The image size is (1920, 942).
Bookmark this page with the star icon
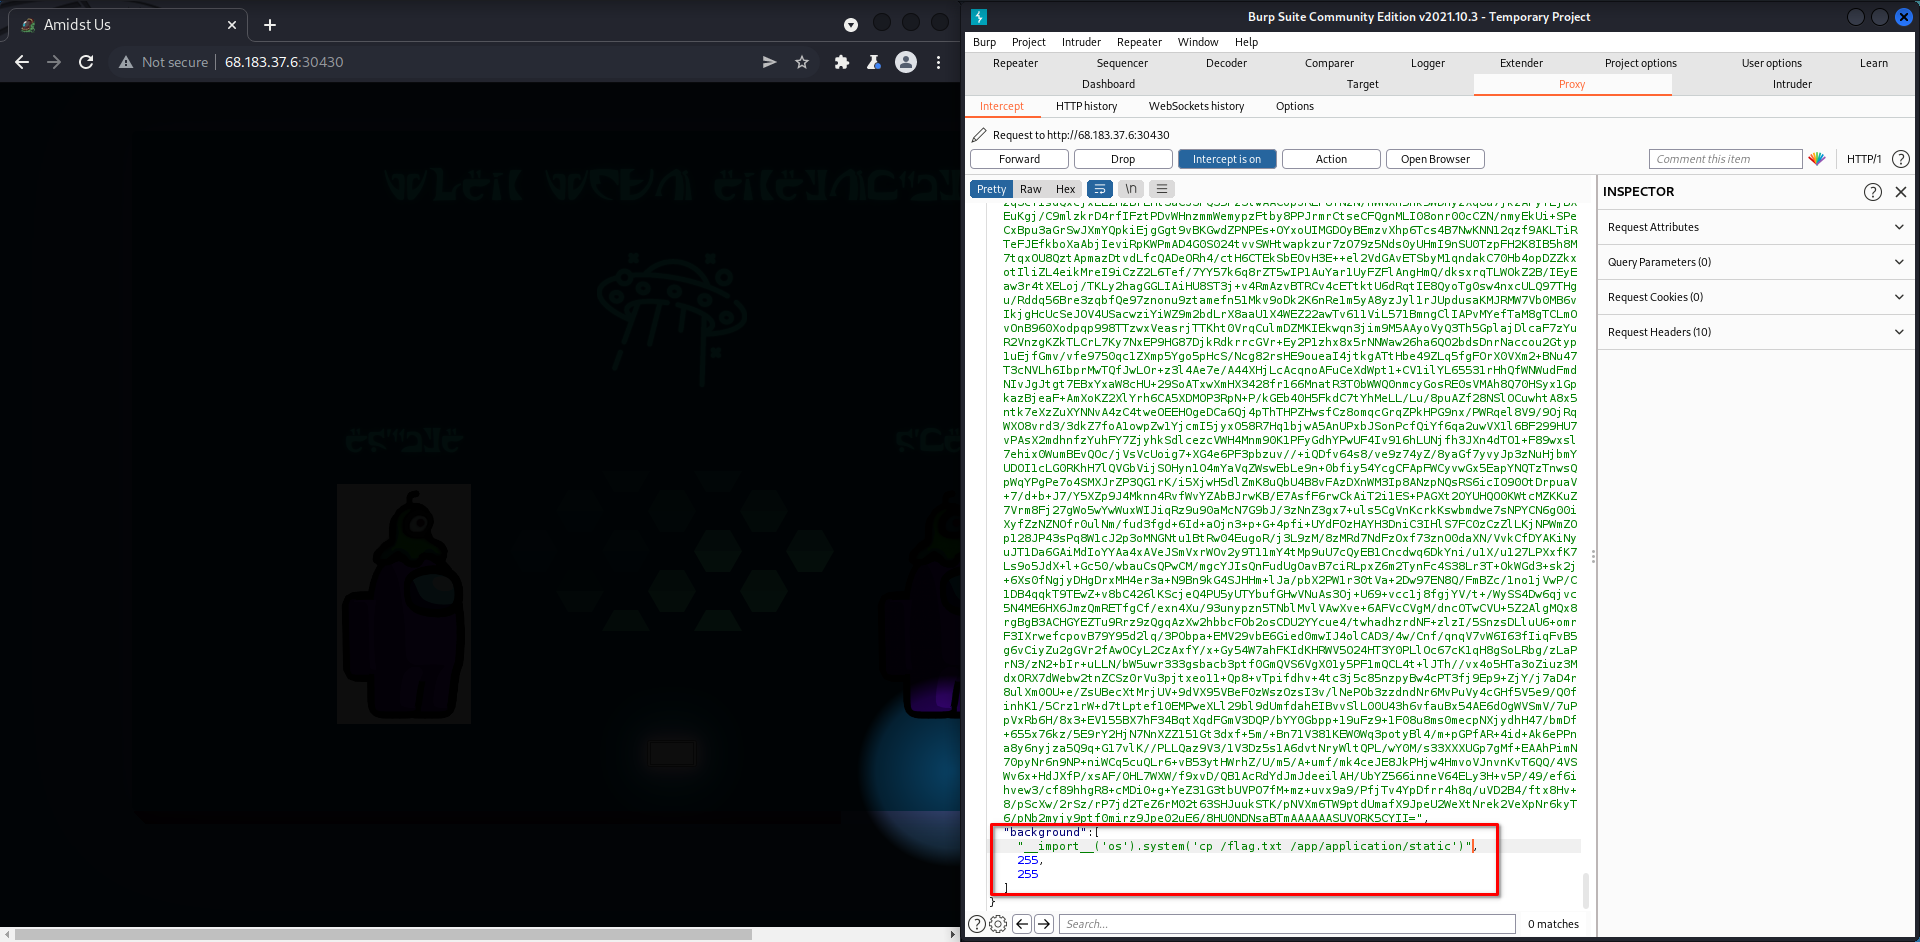click(802, 62)
